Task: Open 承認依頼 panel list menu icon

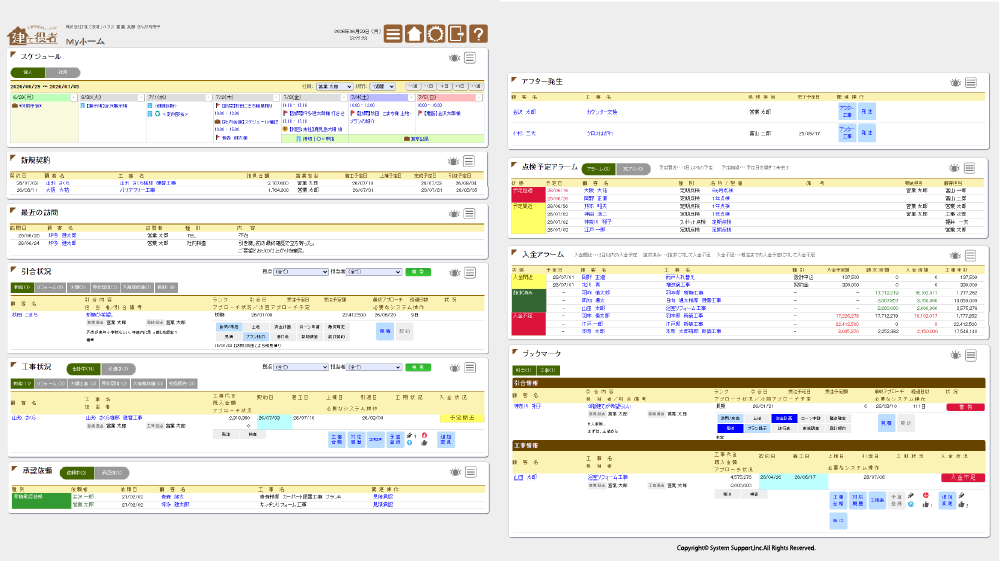Action: pos(471,472)
